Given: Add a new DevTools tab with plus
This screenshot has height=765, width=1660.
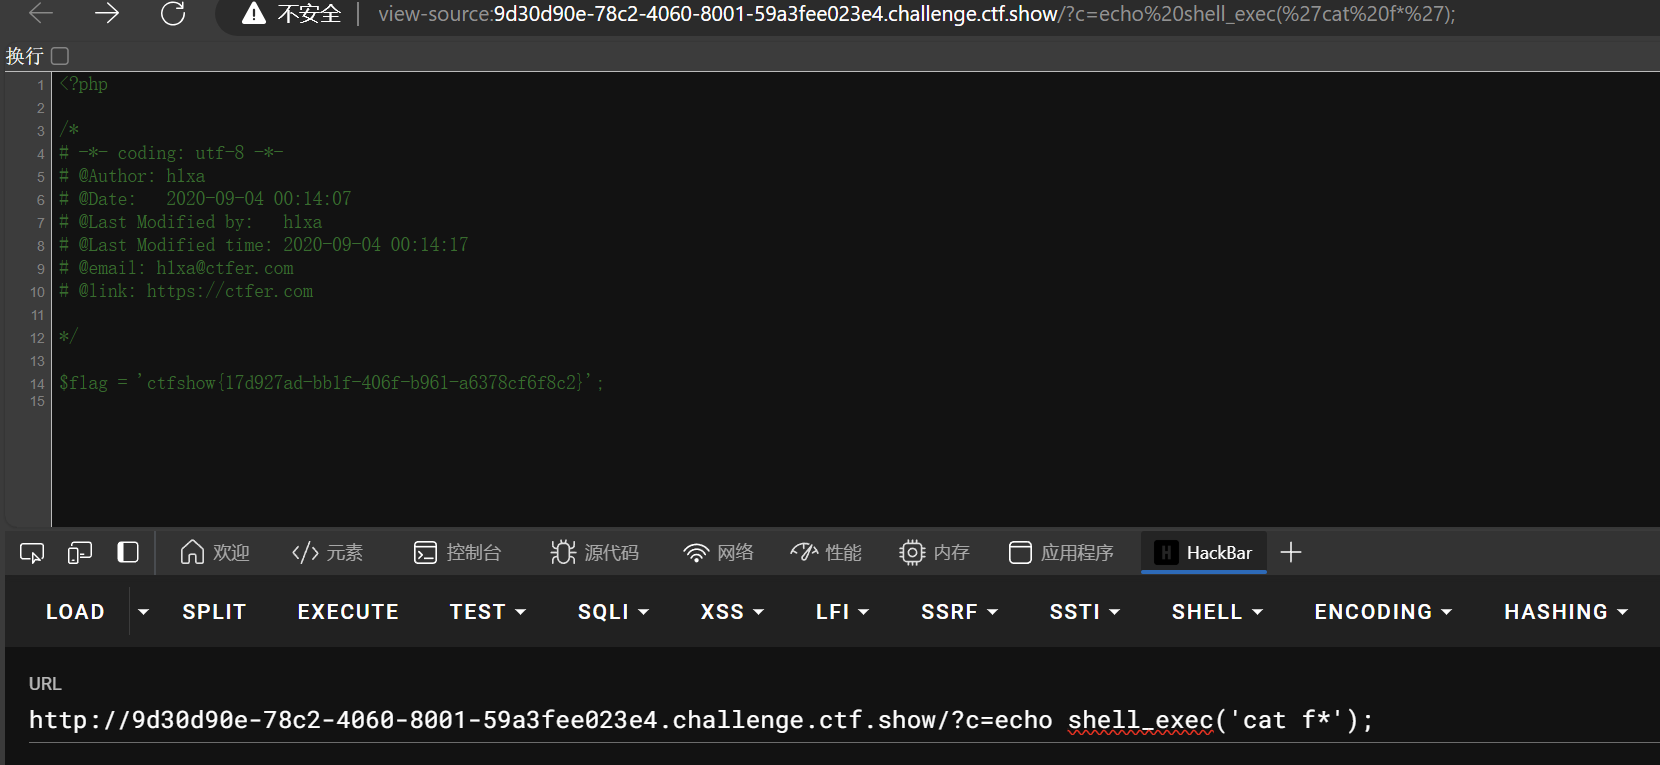Looking at the screenshot, I should pyautogui.click(x=1291, y=553).
